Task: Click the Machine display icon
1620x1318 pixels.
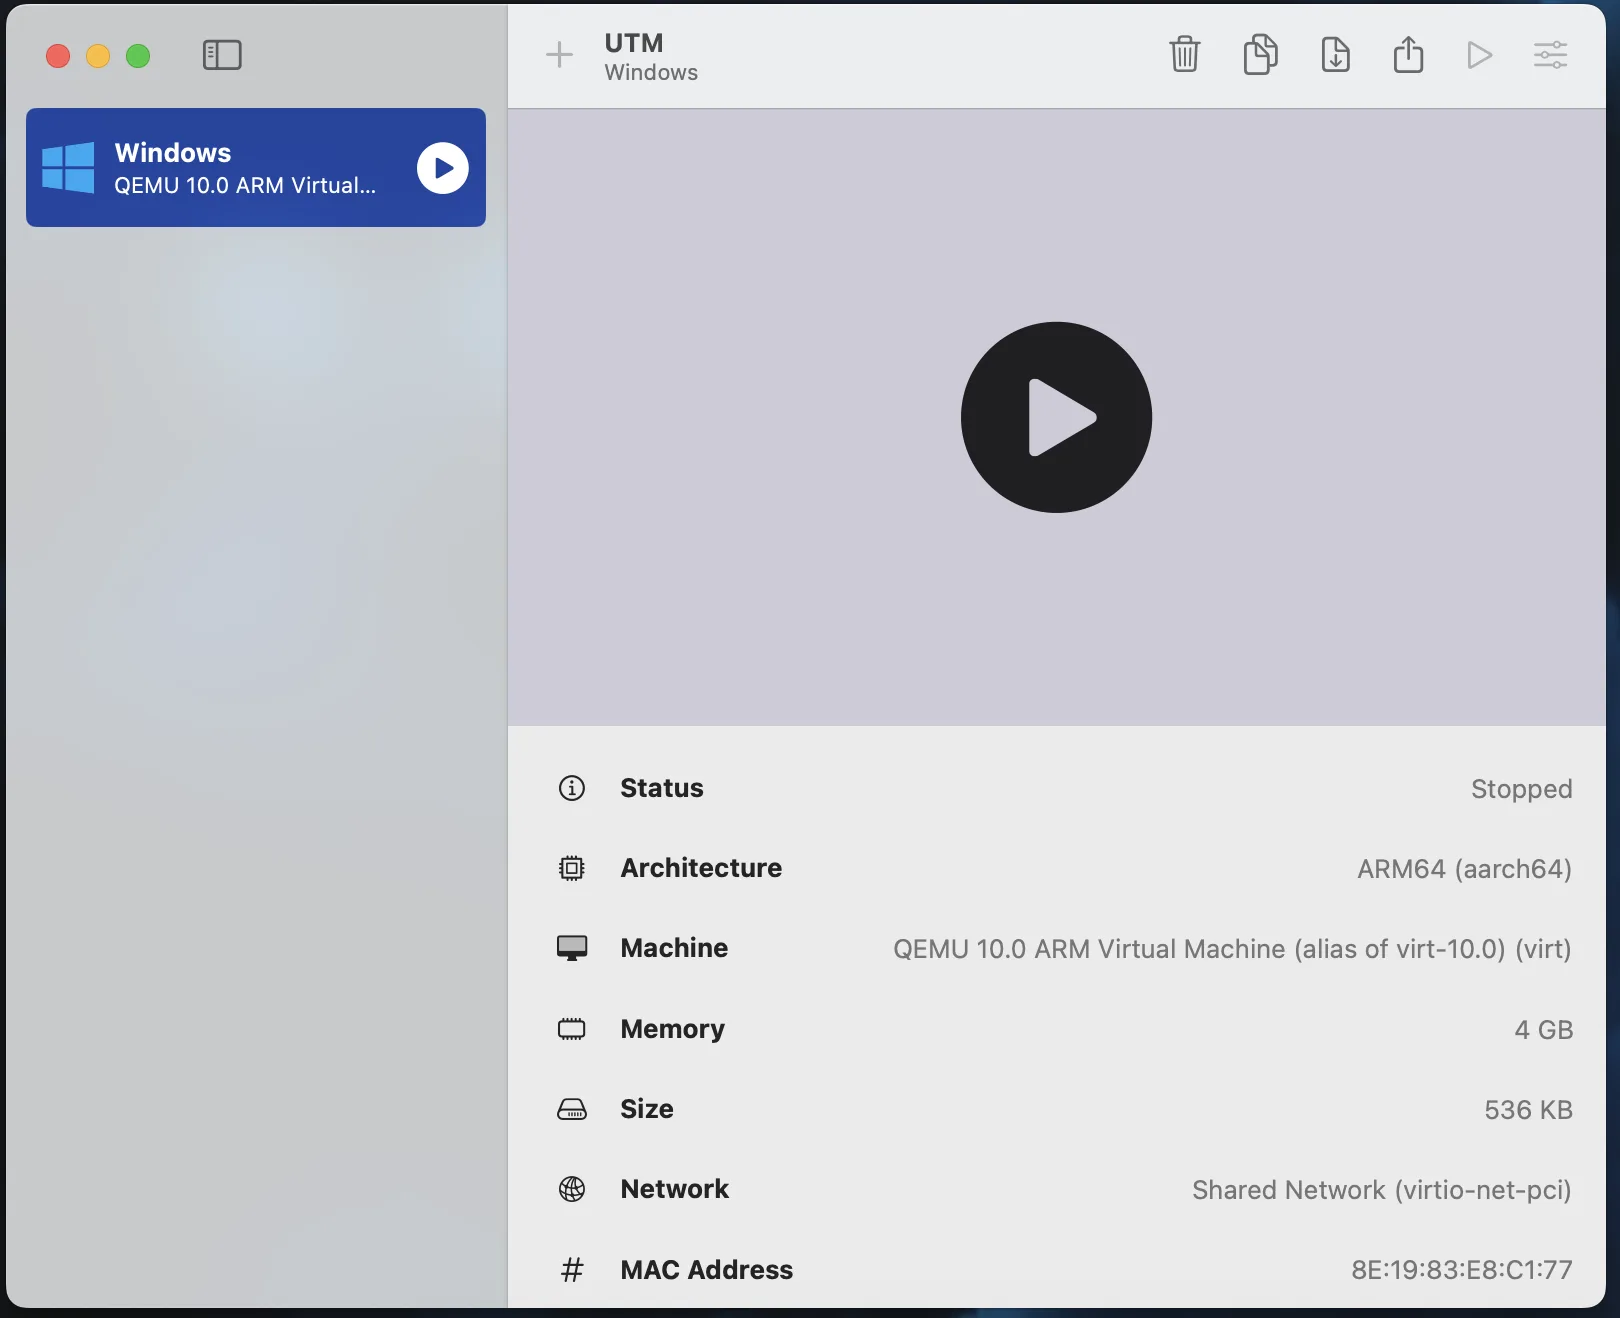Action: click(571, 948)
